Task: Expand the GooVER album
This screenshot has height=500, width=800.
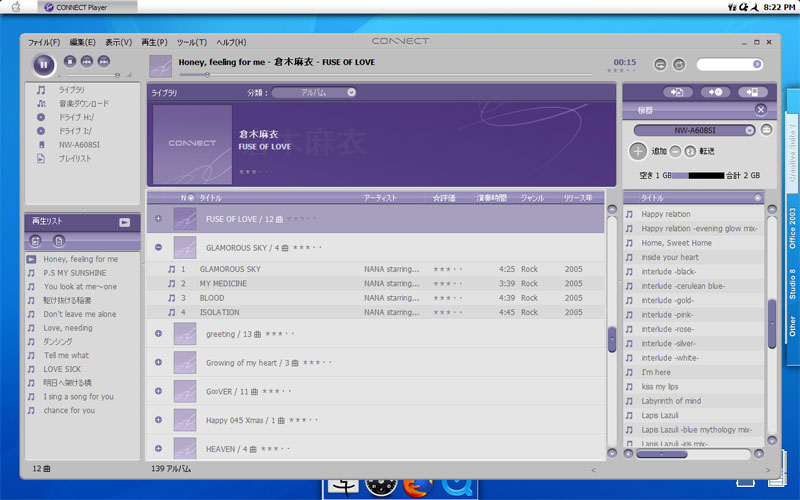Action: pyautogui.click(x=158, y=391)
